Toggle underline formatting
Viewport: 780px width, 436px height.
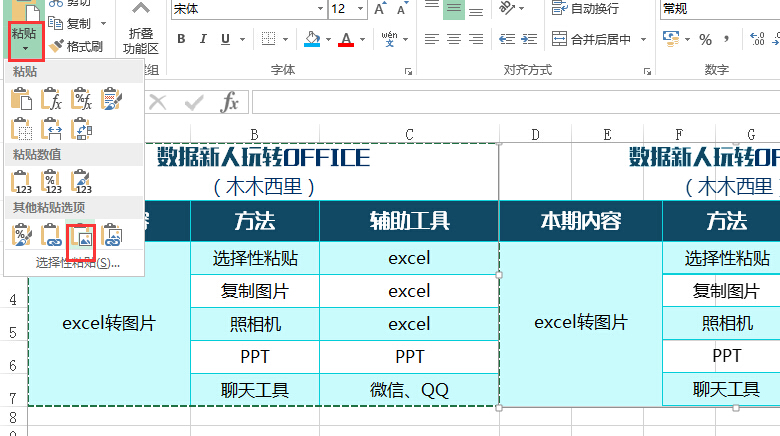(x=225, y=39)
